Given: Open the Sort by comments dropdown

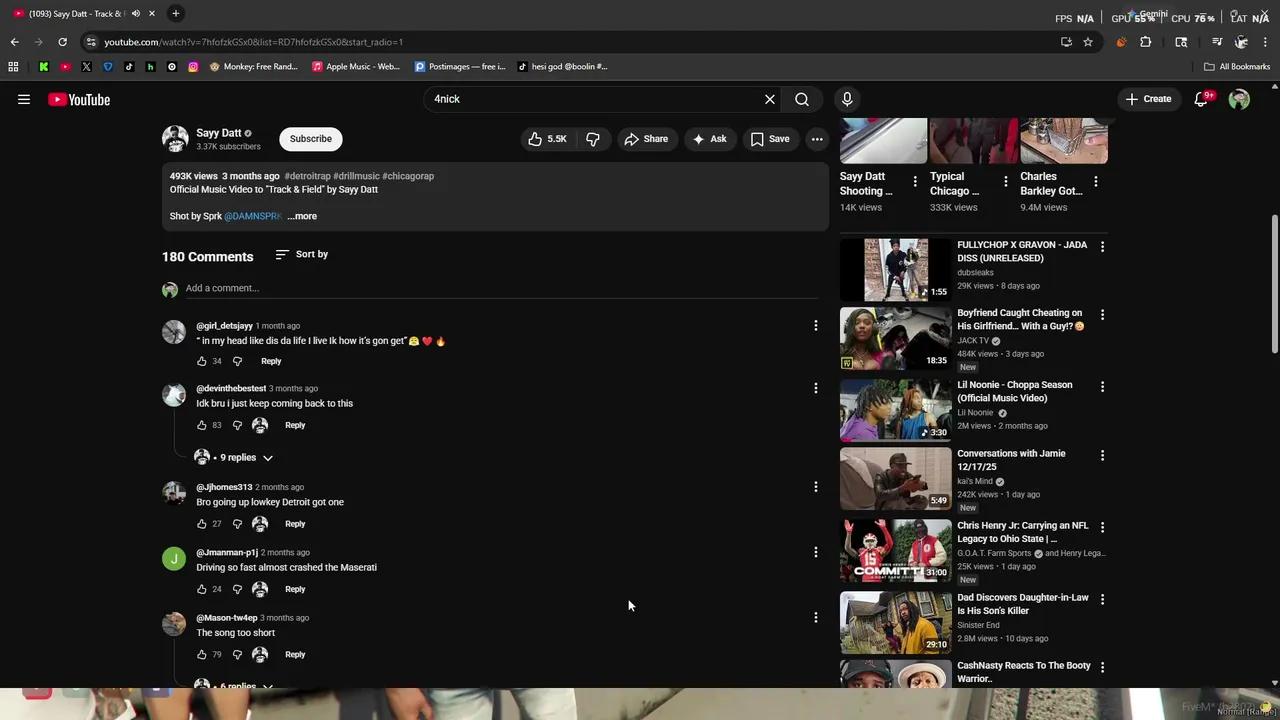Looking at the screenshot, I should (303, 254).
